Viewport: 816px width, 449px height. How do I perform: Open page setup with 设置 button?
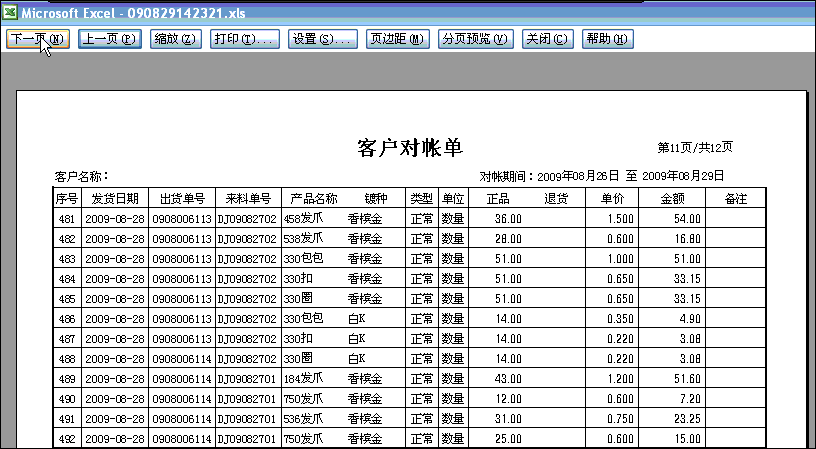(323, 39)
